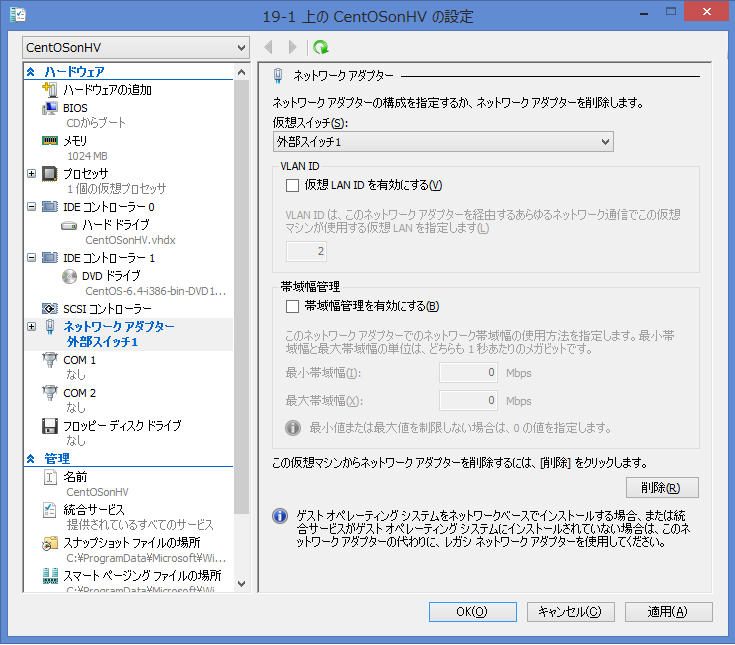Select the フロッピー ディスク ドライブ tree item
Image resolution: width=735 pixels, height=645 pixels.
pos(122,426)
